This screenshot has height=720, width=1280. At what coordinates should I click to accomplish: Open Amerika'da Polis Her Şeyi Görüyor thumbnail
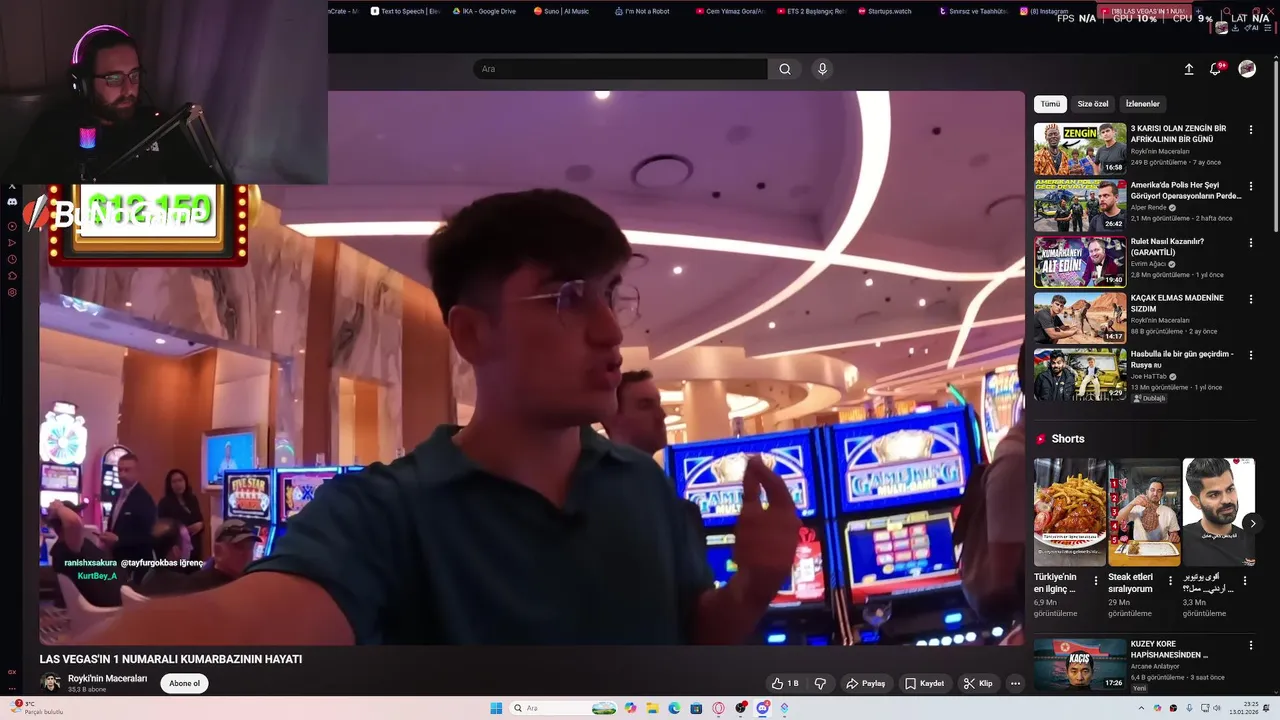1080,205
